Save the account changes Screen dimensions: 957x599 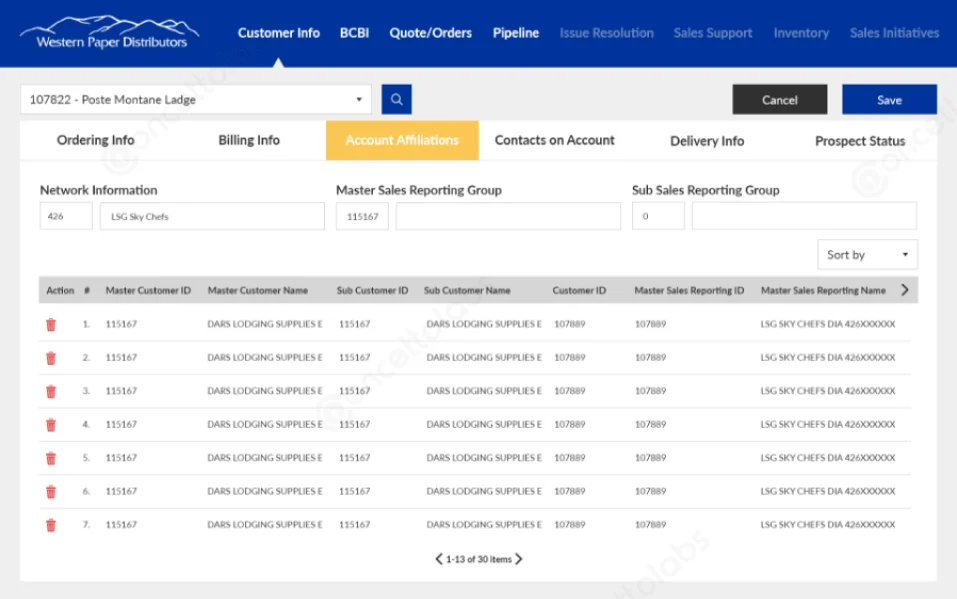click(x=889, y=99)
